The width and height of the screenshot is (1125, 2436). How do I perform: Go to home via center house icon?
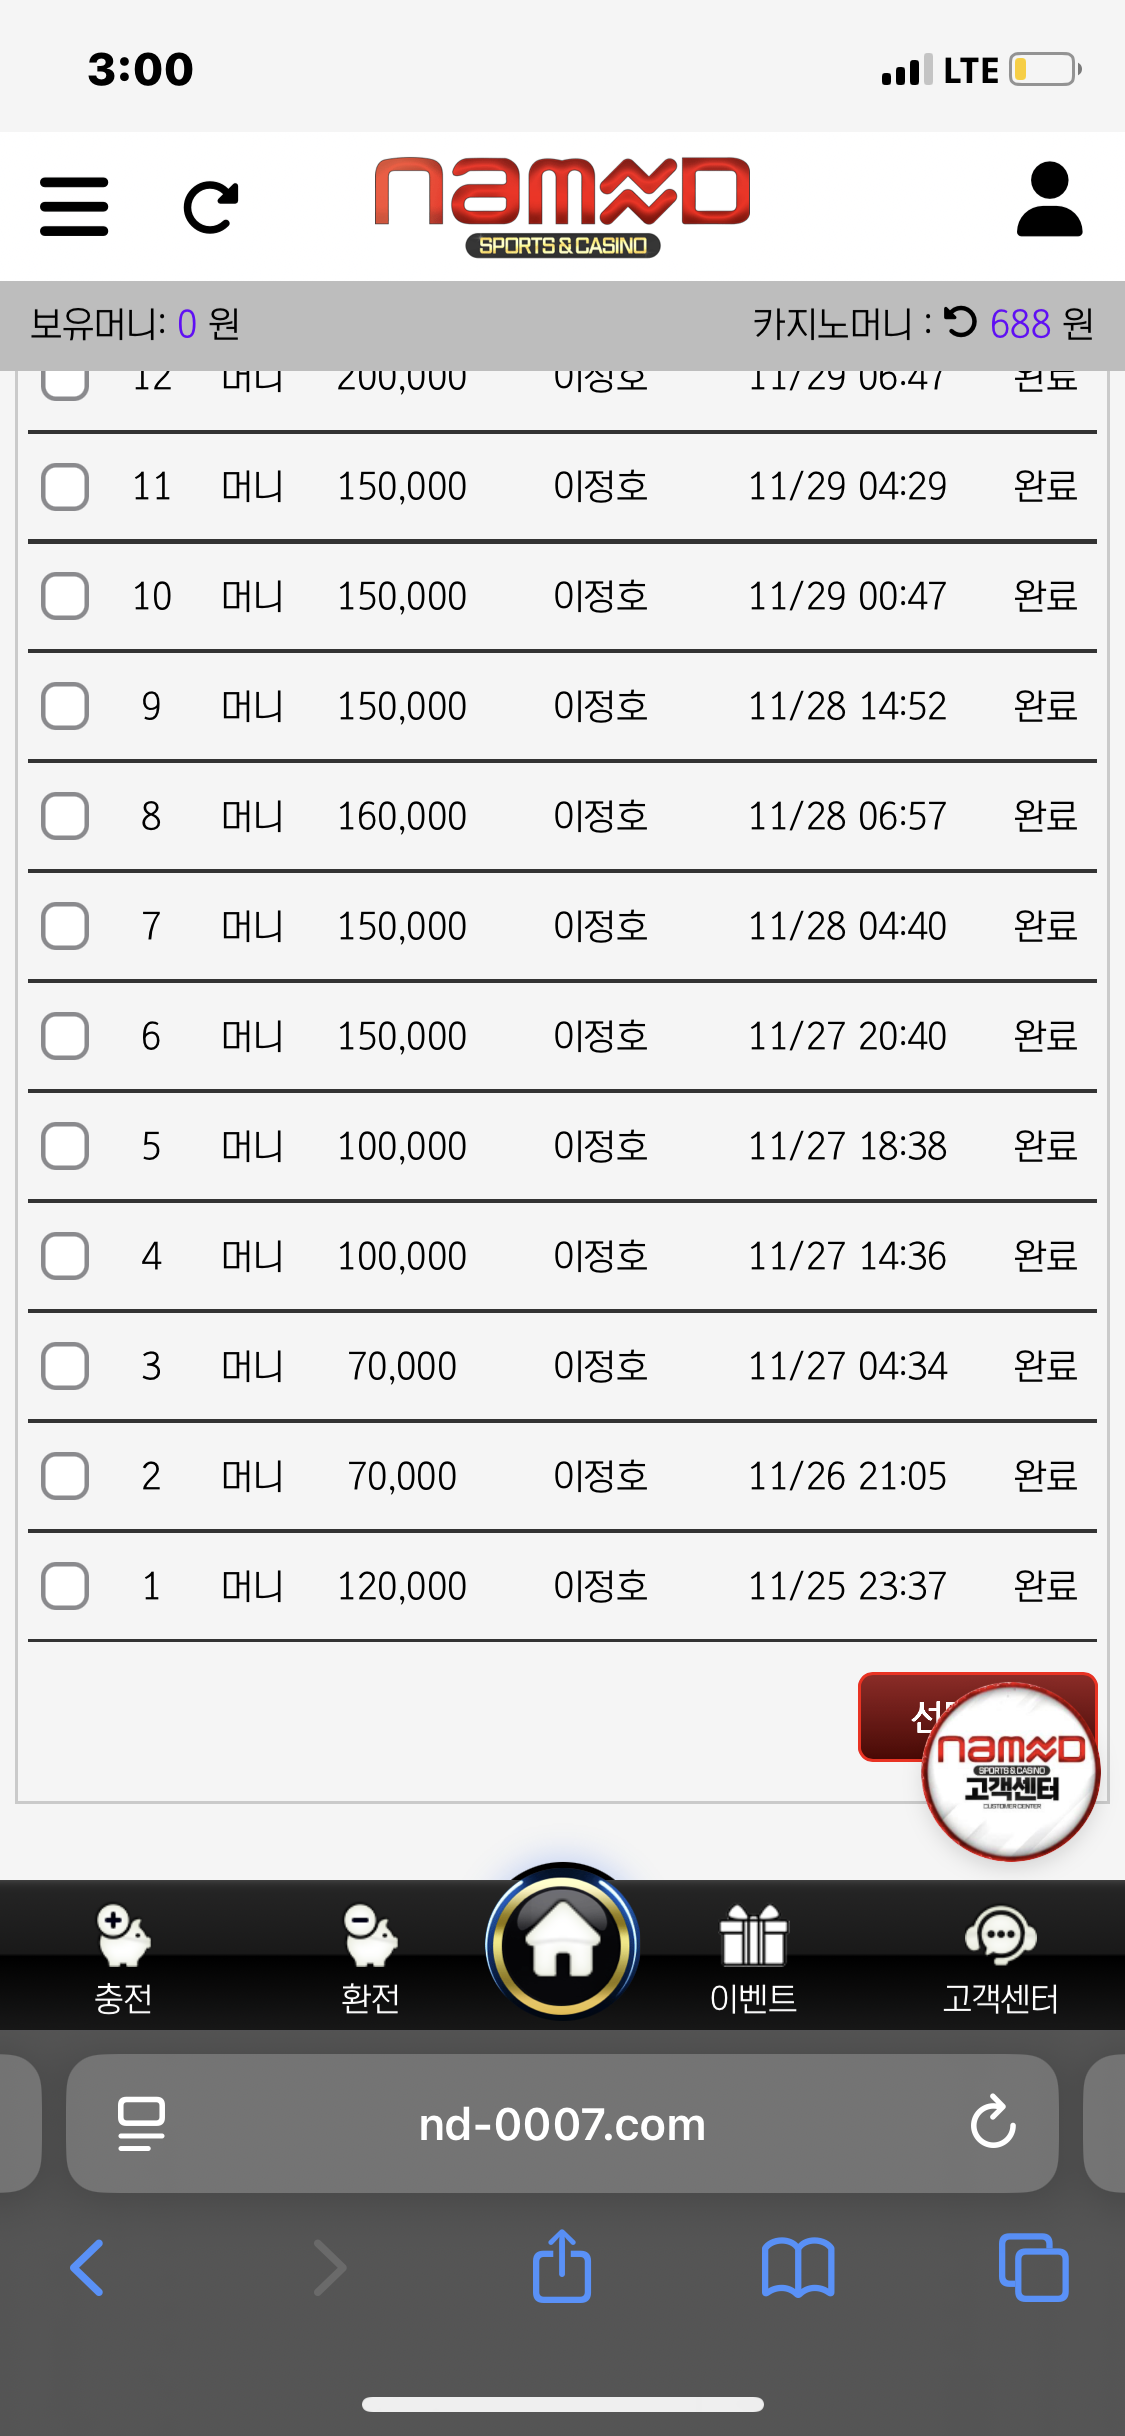[563, 1943]
